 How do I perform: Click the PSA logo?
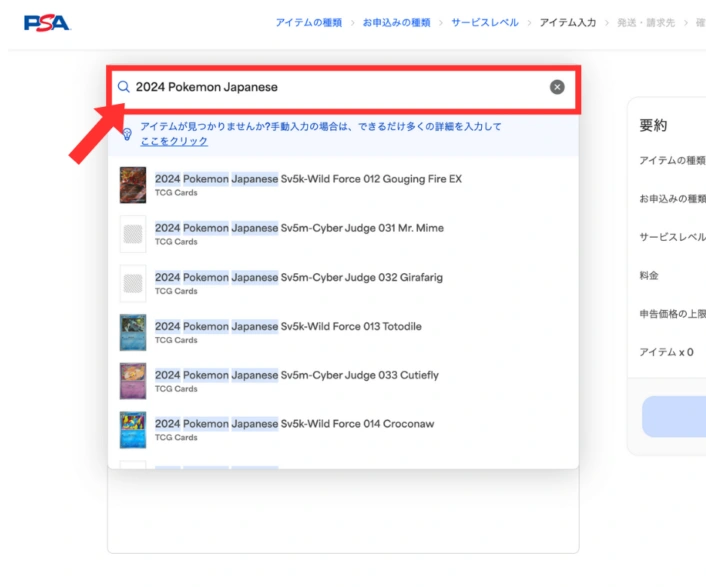click(47, 23)
